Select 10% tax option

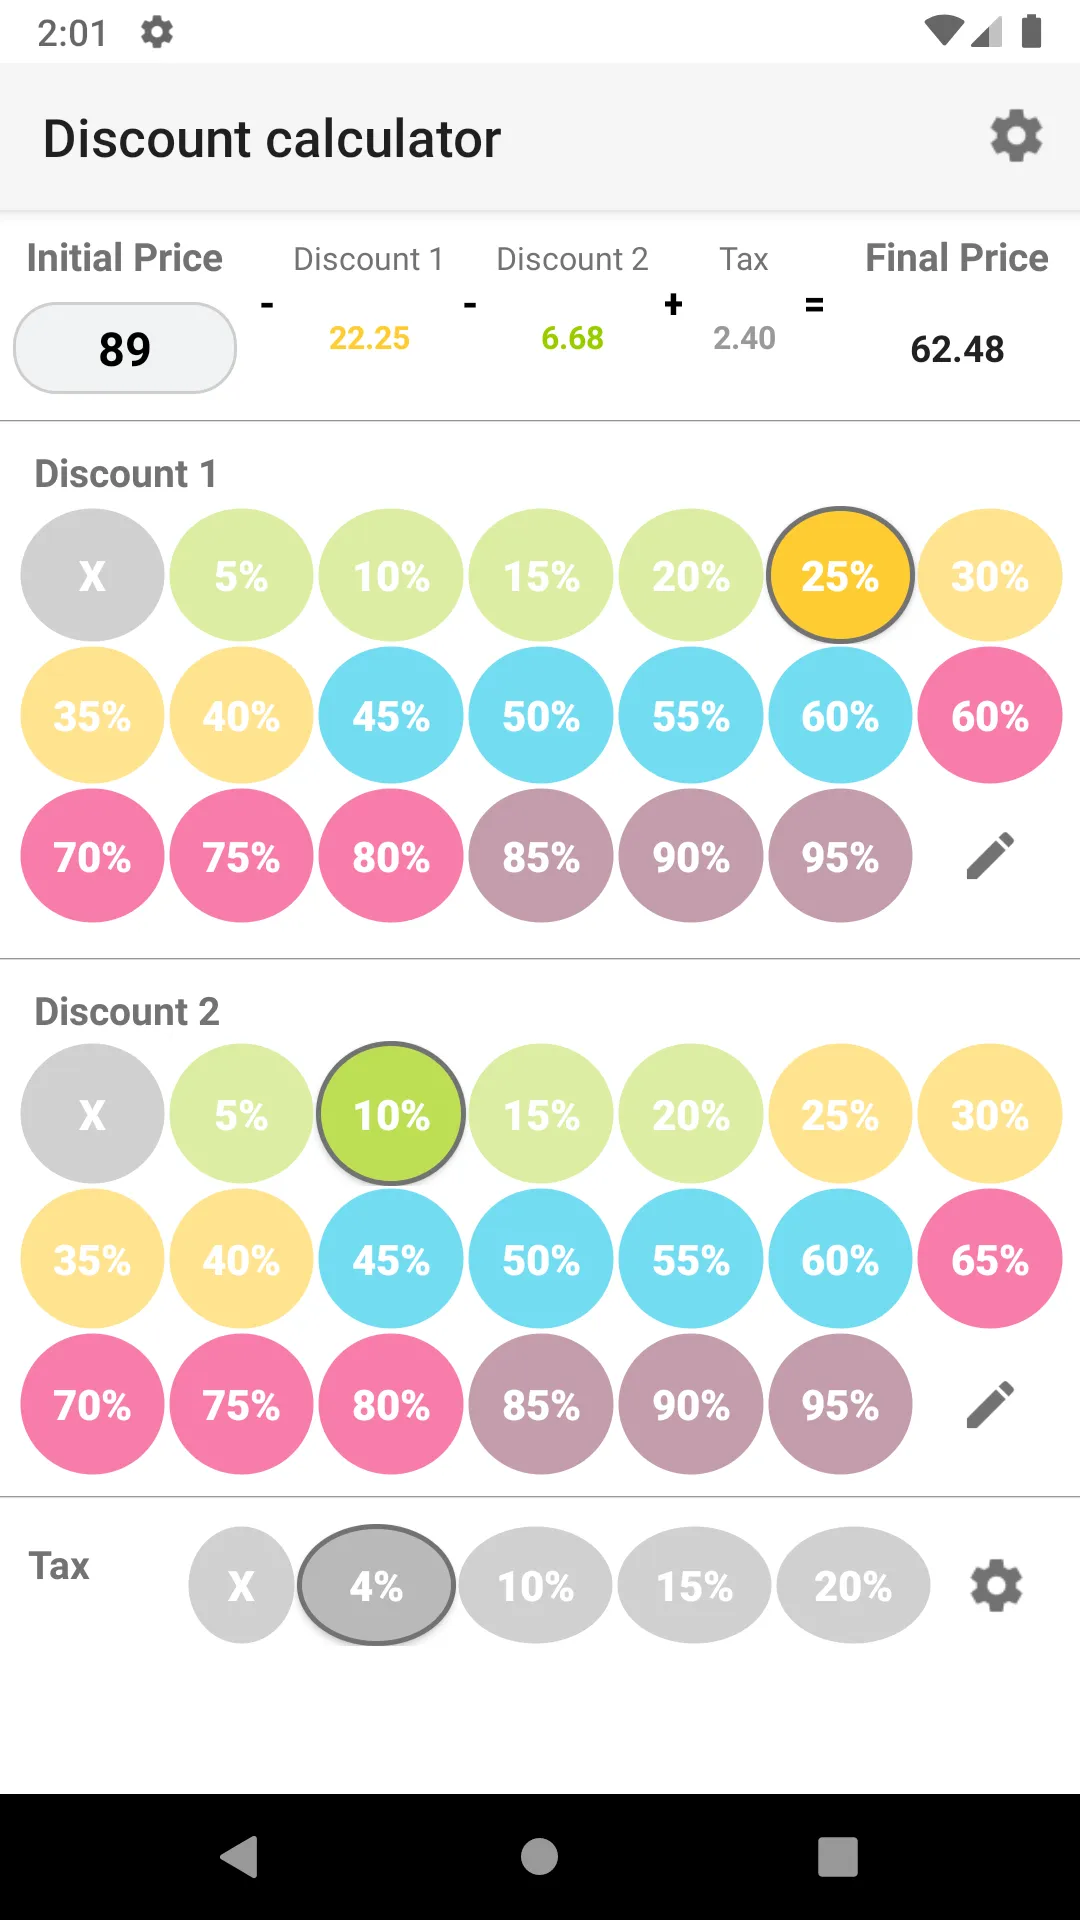tap(535, 1585)
